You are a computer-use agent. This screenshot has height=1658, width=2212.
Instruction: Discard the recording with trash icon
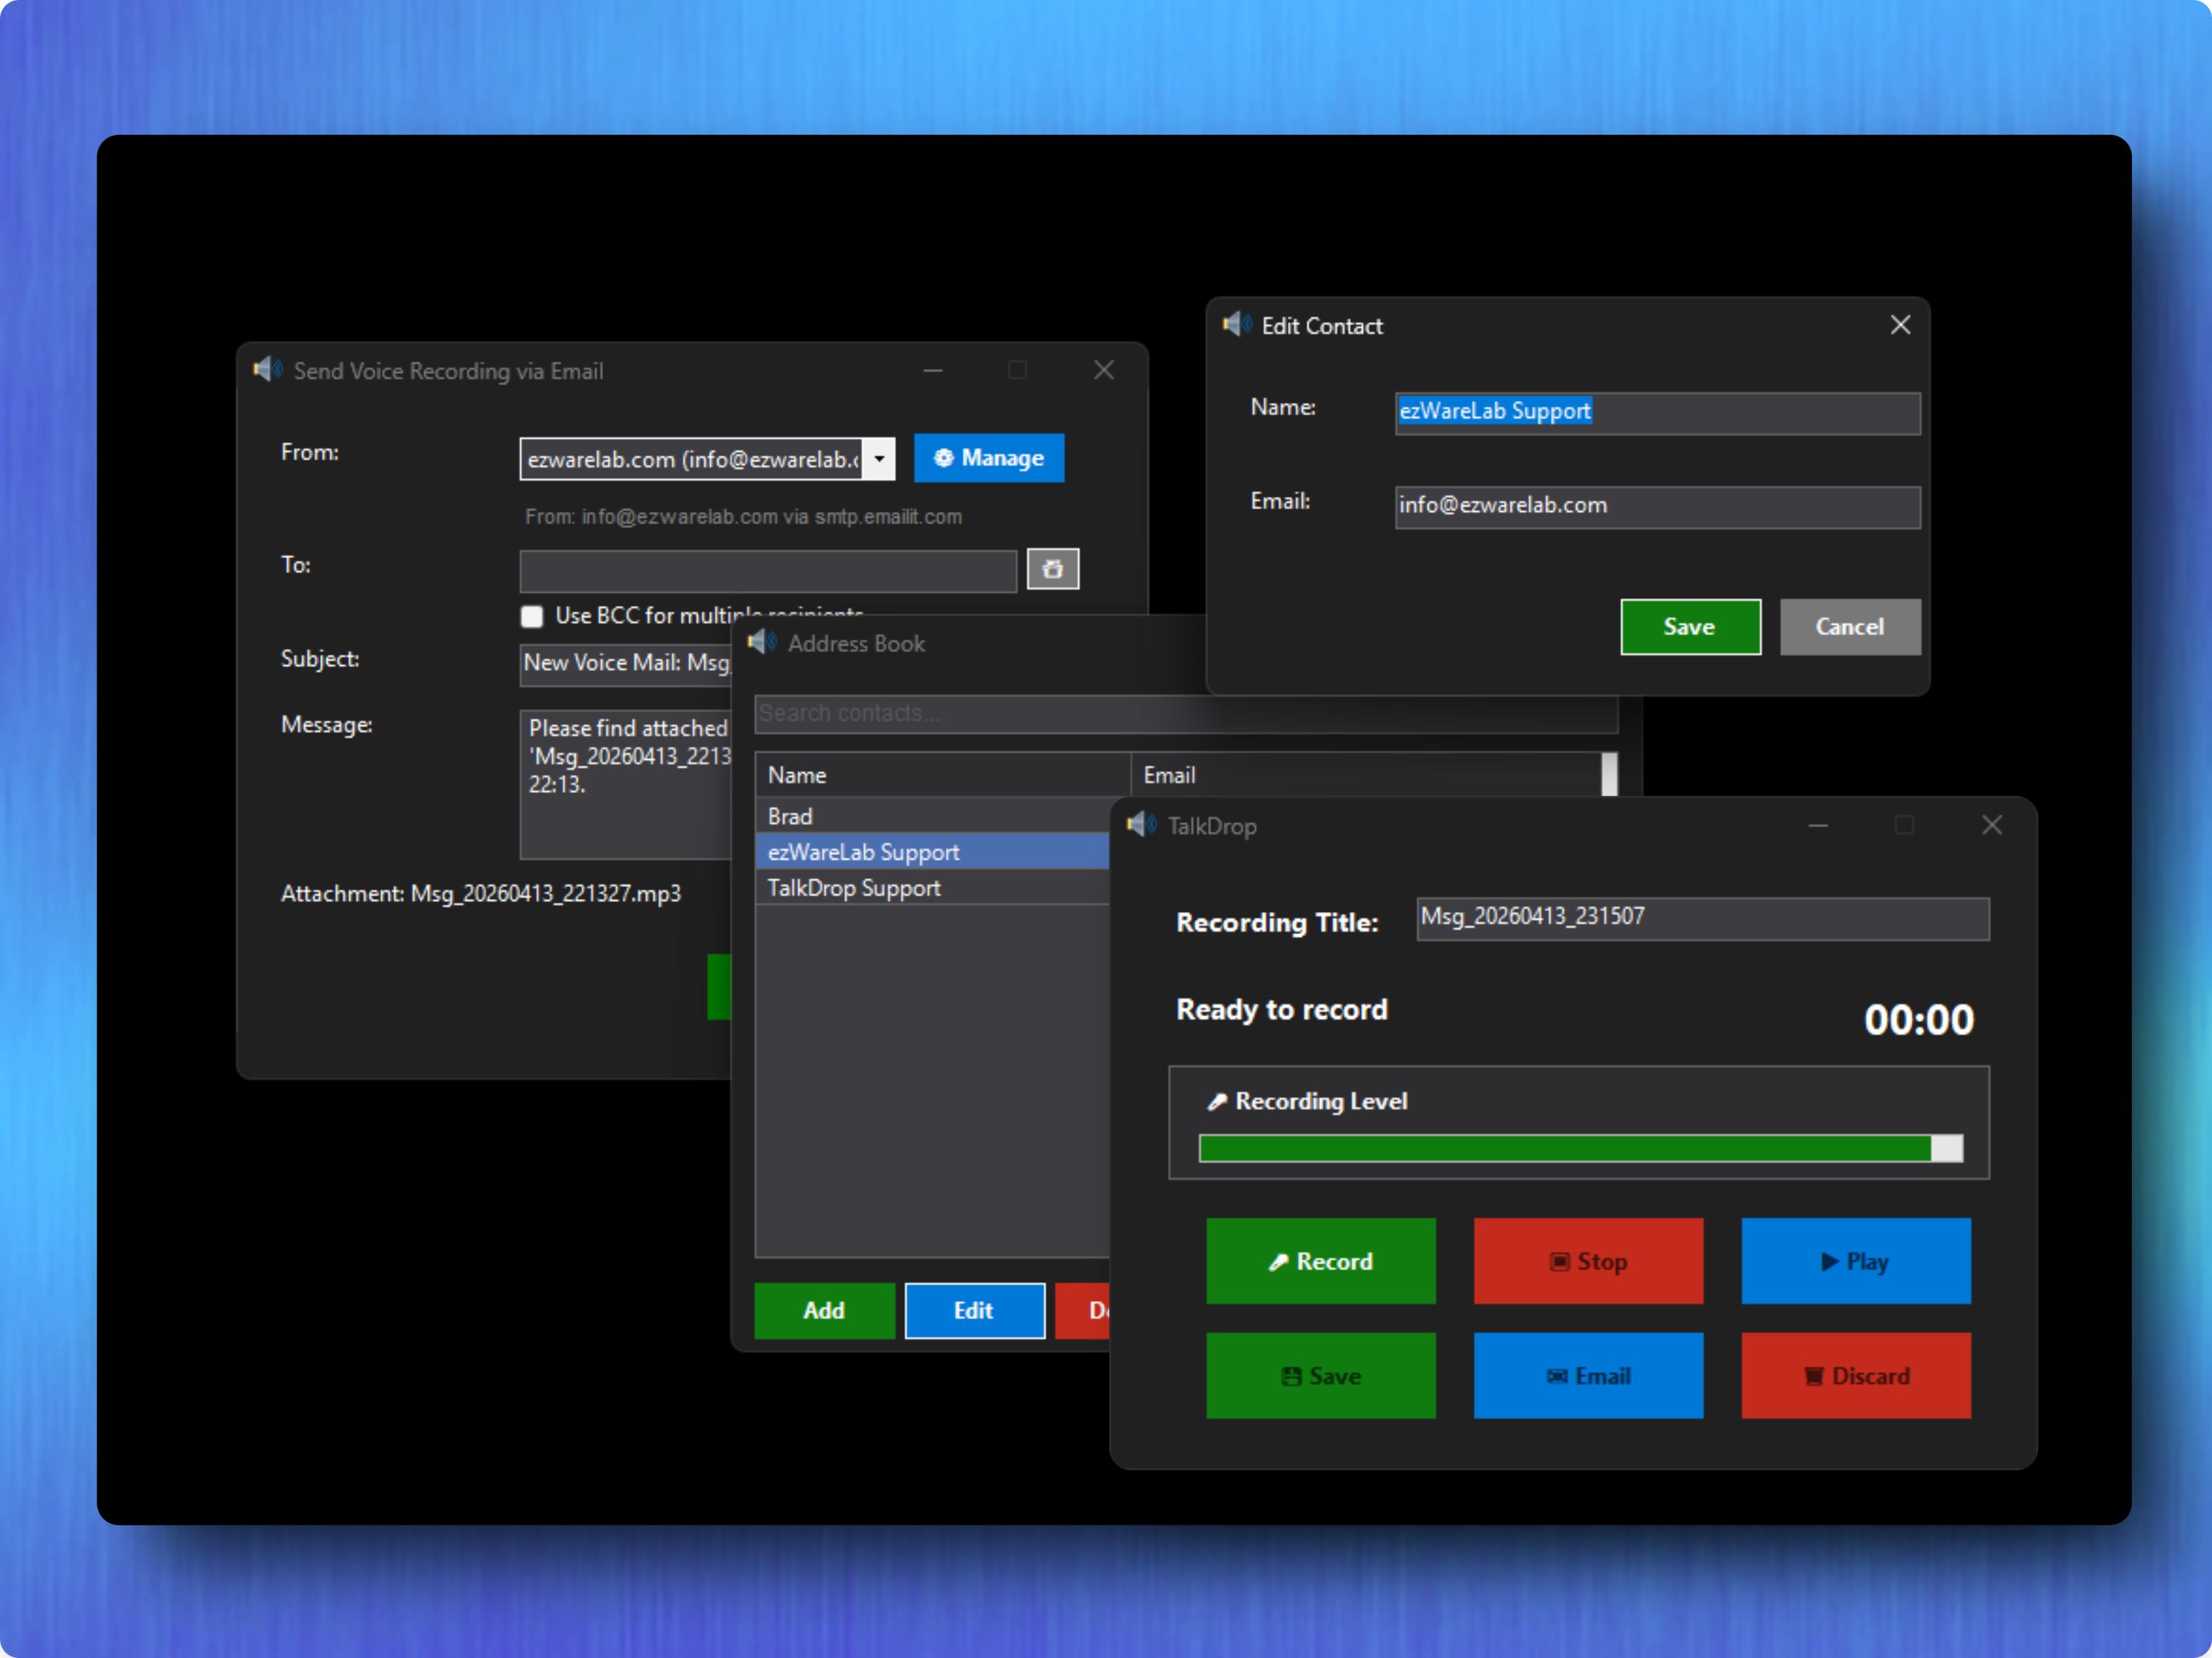1855,1376
